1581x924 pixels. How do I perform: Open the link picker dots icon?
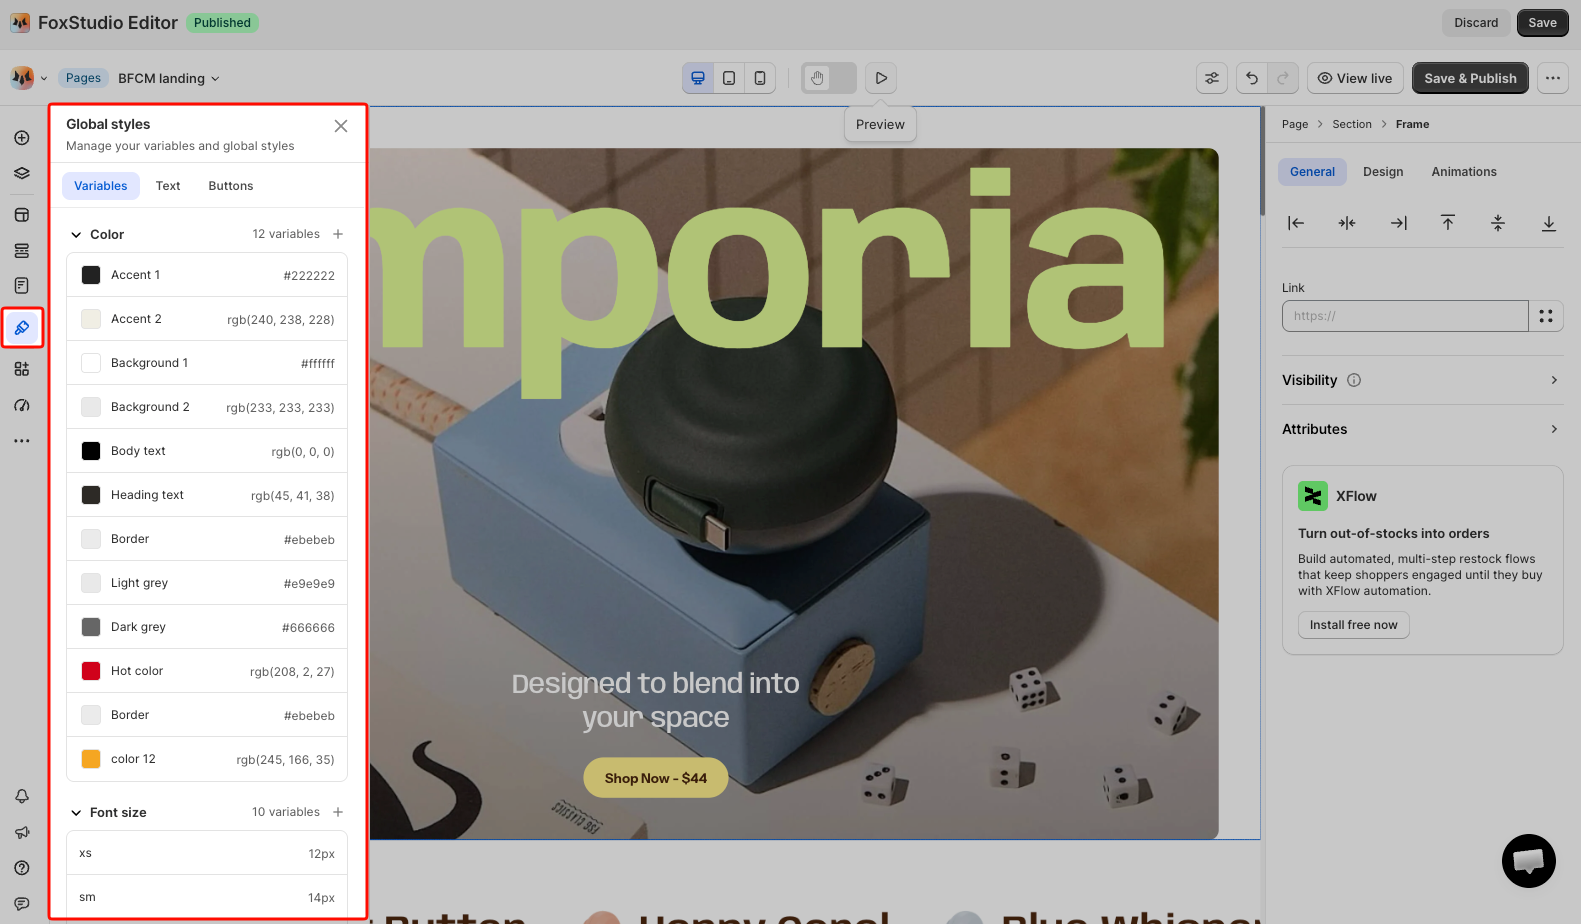click(x=1546, y=316)
